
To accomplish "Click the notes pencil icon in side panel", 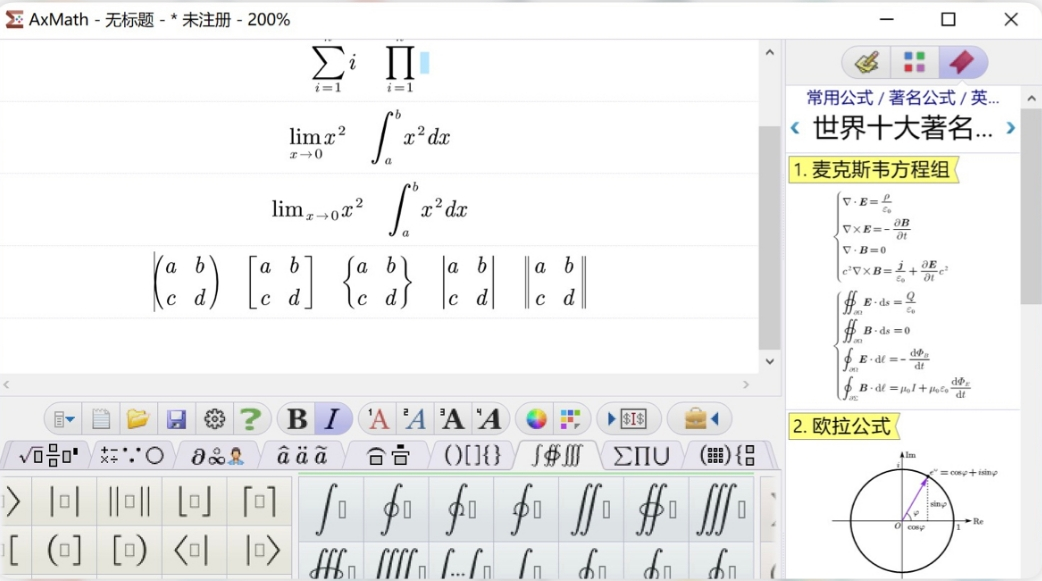I will [x=866, y=62].
